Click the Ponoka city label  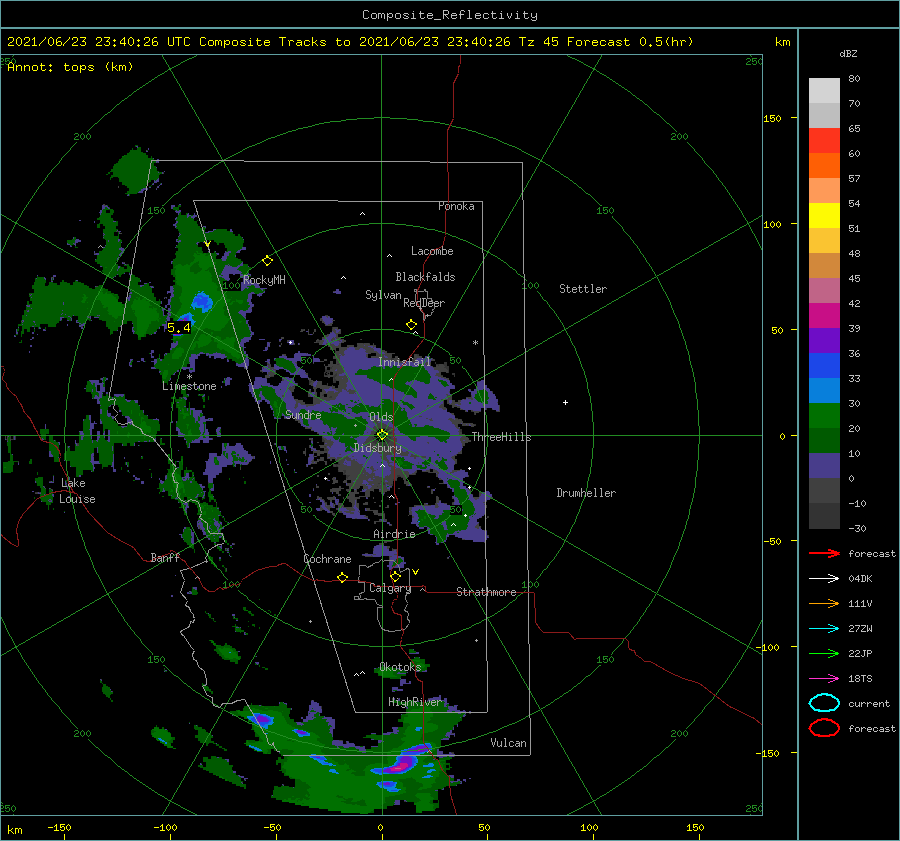[456, 206]
